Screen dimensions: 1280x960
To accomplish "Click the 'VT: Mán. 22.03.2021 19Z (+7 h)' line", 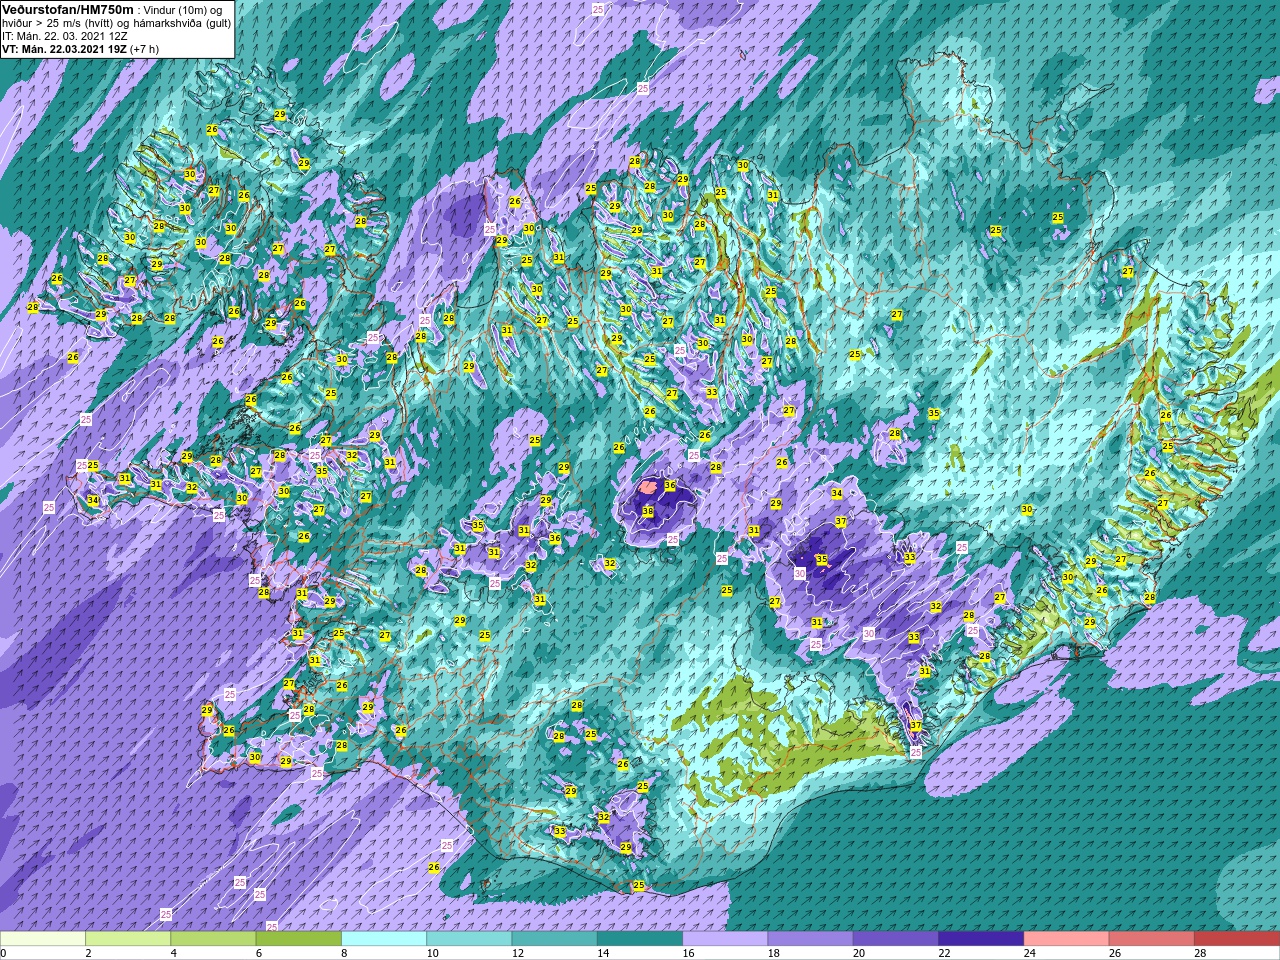I will (x=80, y=49).
